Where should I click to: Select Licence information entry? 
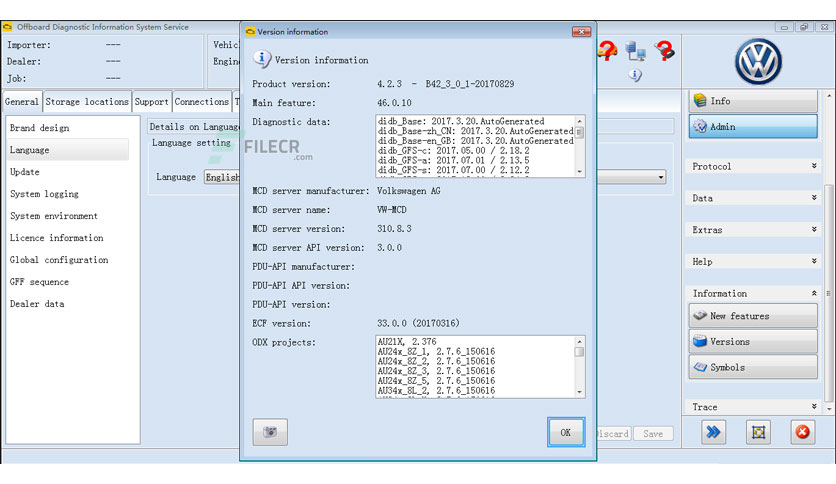pyautogui.click(x=68, y=238)
